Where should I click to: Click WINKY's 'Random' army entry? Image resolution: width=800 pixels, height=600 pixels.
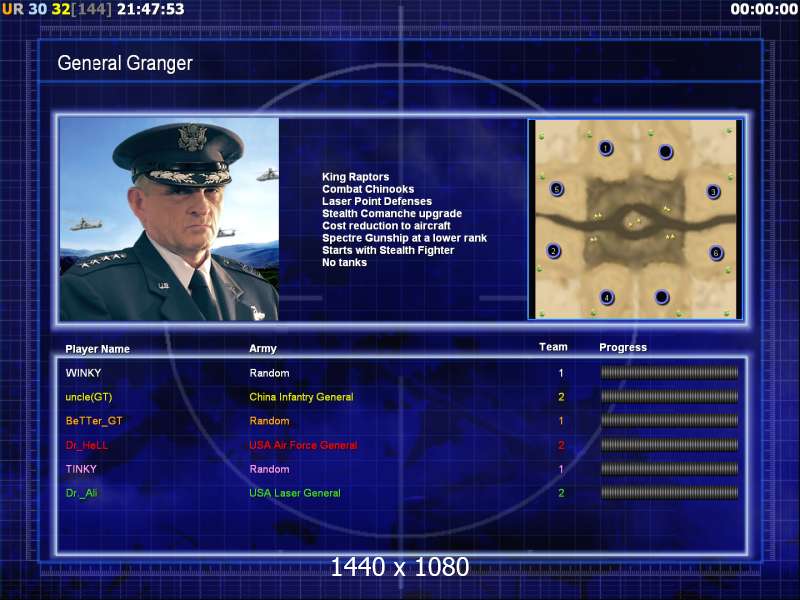[x=269, y=373]
